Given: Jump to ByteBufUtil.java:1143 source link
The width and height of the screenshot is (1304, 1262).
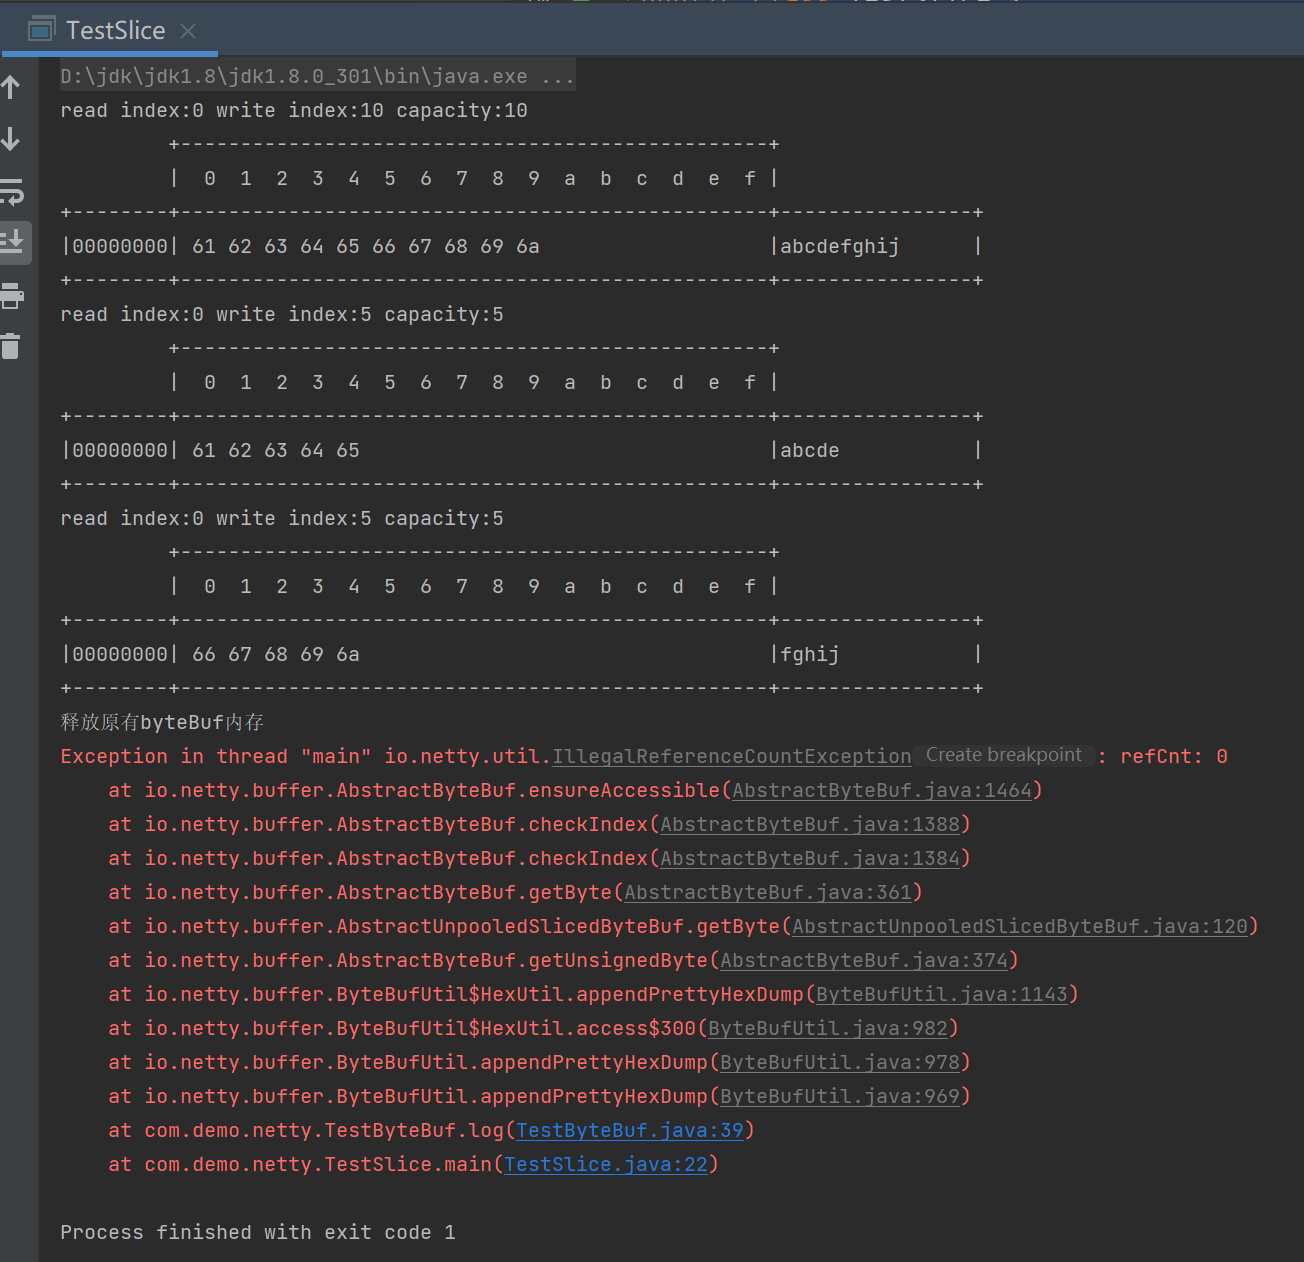Looking at the screenshot, I should click(941, 995).
